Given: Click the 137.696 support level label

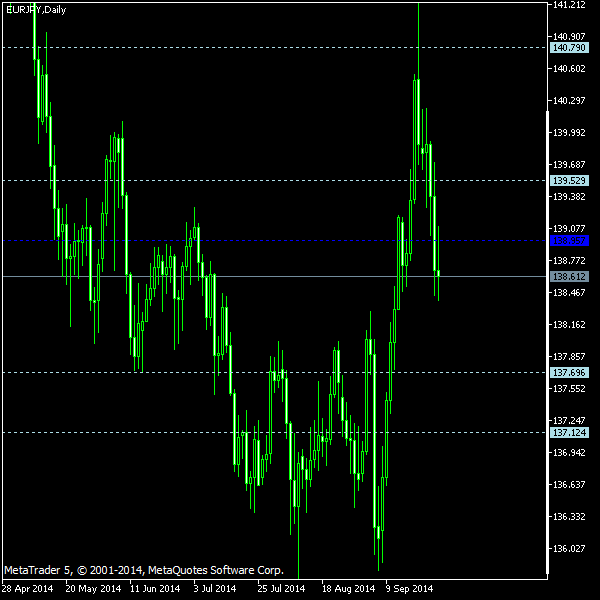Looking at the screenshot, I should (x=569, y=372).
